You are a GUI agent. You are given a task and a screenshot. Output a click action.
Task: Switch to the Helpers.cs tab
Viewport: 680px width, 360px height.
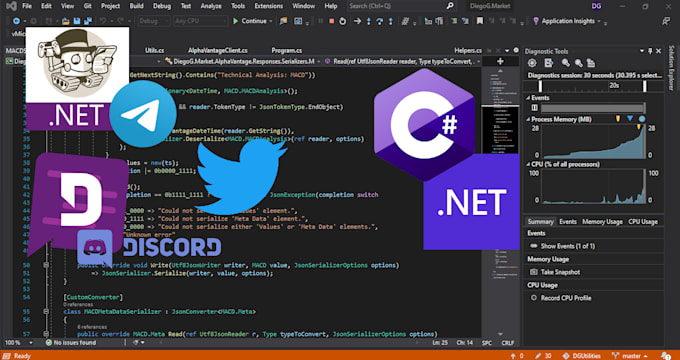tap(468, 50)
